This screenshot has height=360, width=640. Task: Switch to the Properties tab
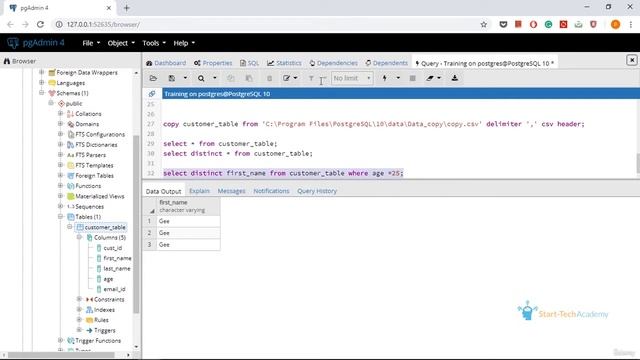click(x=213, y=63)
